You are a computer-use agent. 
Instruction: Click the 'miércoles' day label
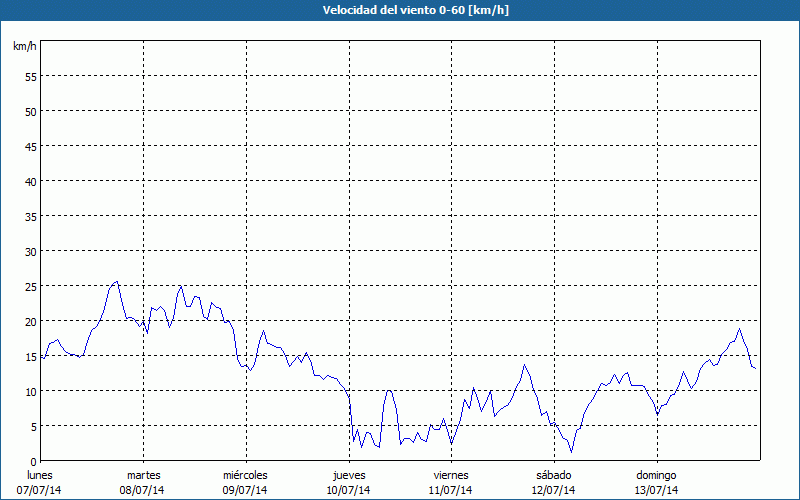tap(245, 475)
